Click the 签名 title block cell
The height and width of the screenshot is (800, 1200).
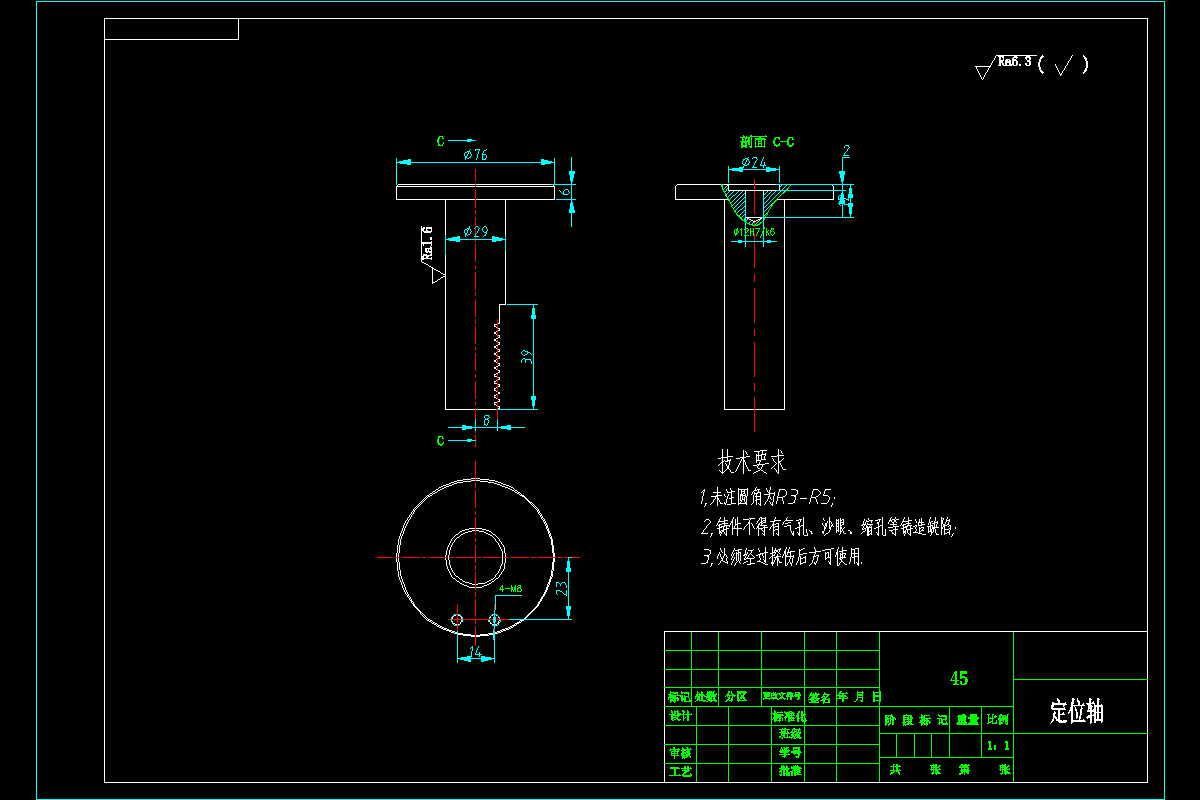[x=820, y=697]
